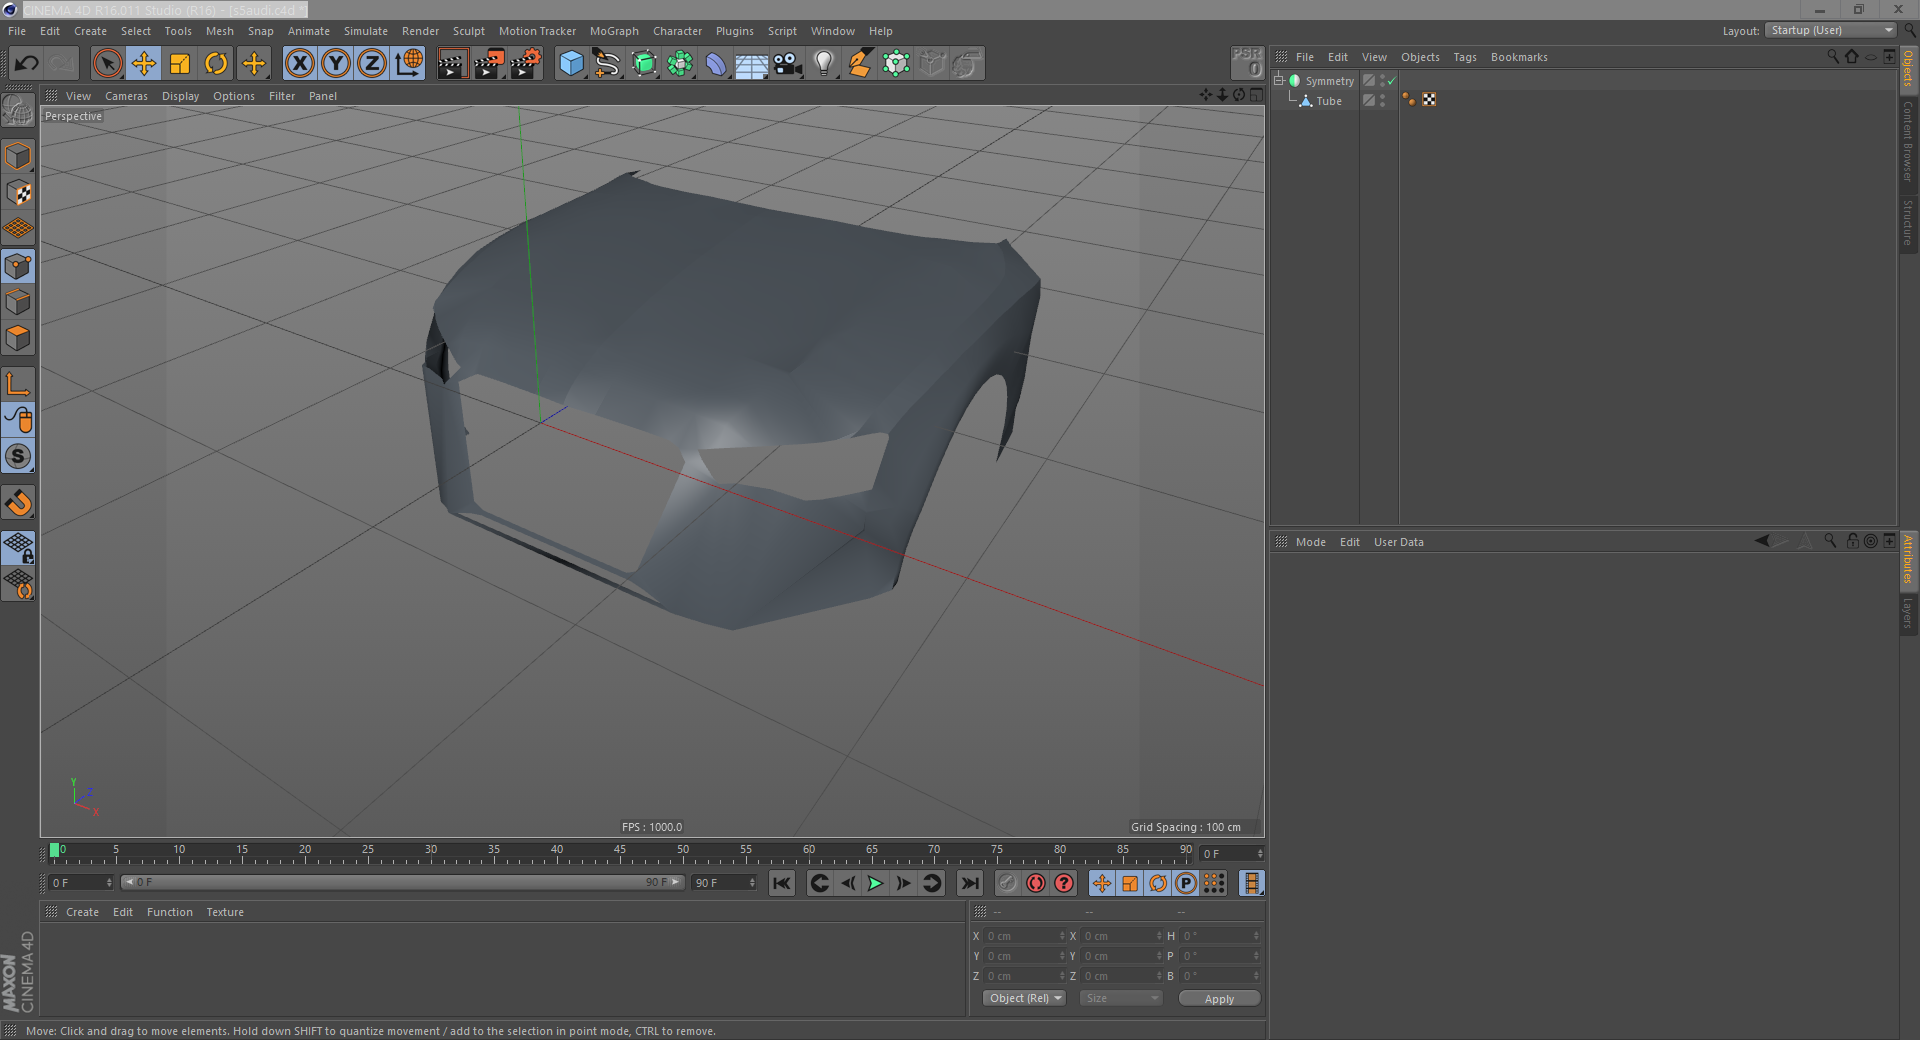This screenshot has width=1920, height=1040.
Task: Open Object (Rel) coordinate dropdown
Action: pyautogui.click(x=1024, y=998)
